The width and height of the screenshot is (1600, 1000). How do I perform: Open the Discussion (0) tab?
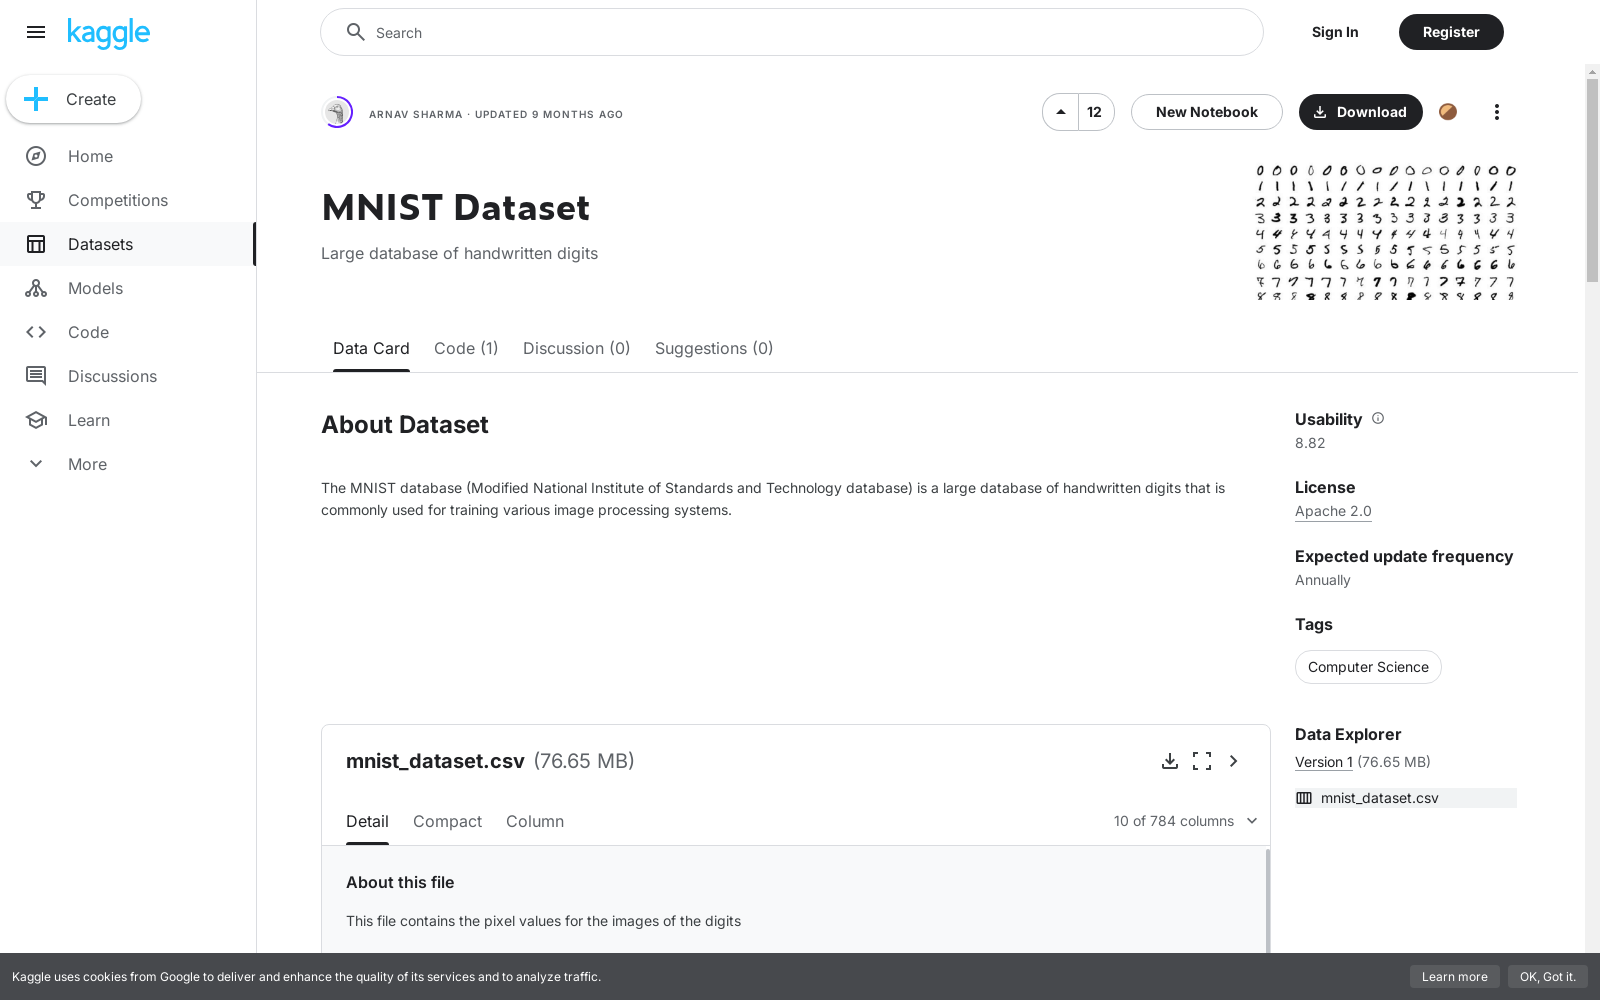point(576,348)
